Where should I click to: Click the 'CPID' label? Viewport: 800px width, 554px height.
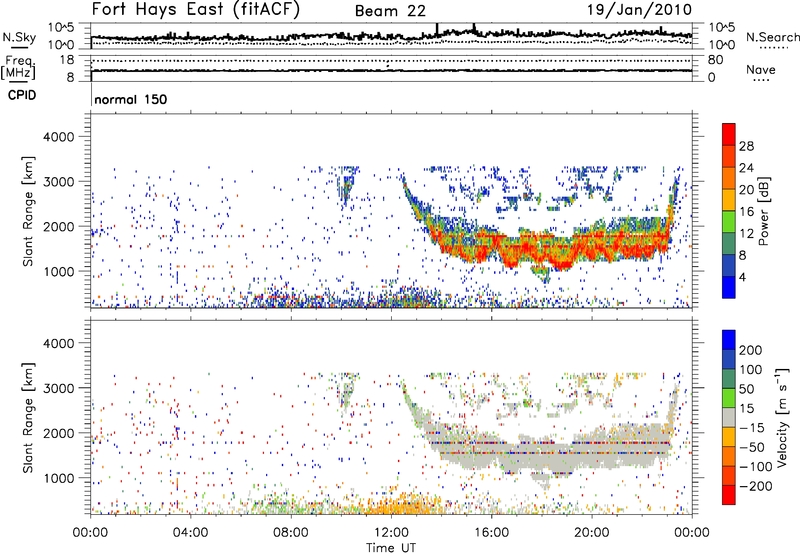(x=22, y=95)
